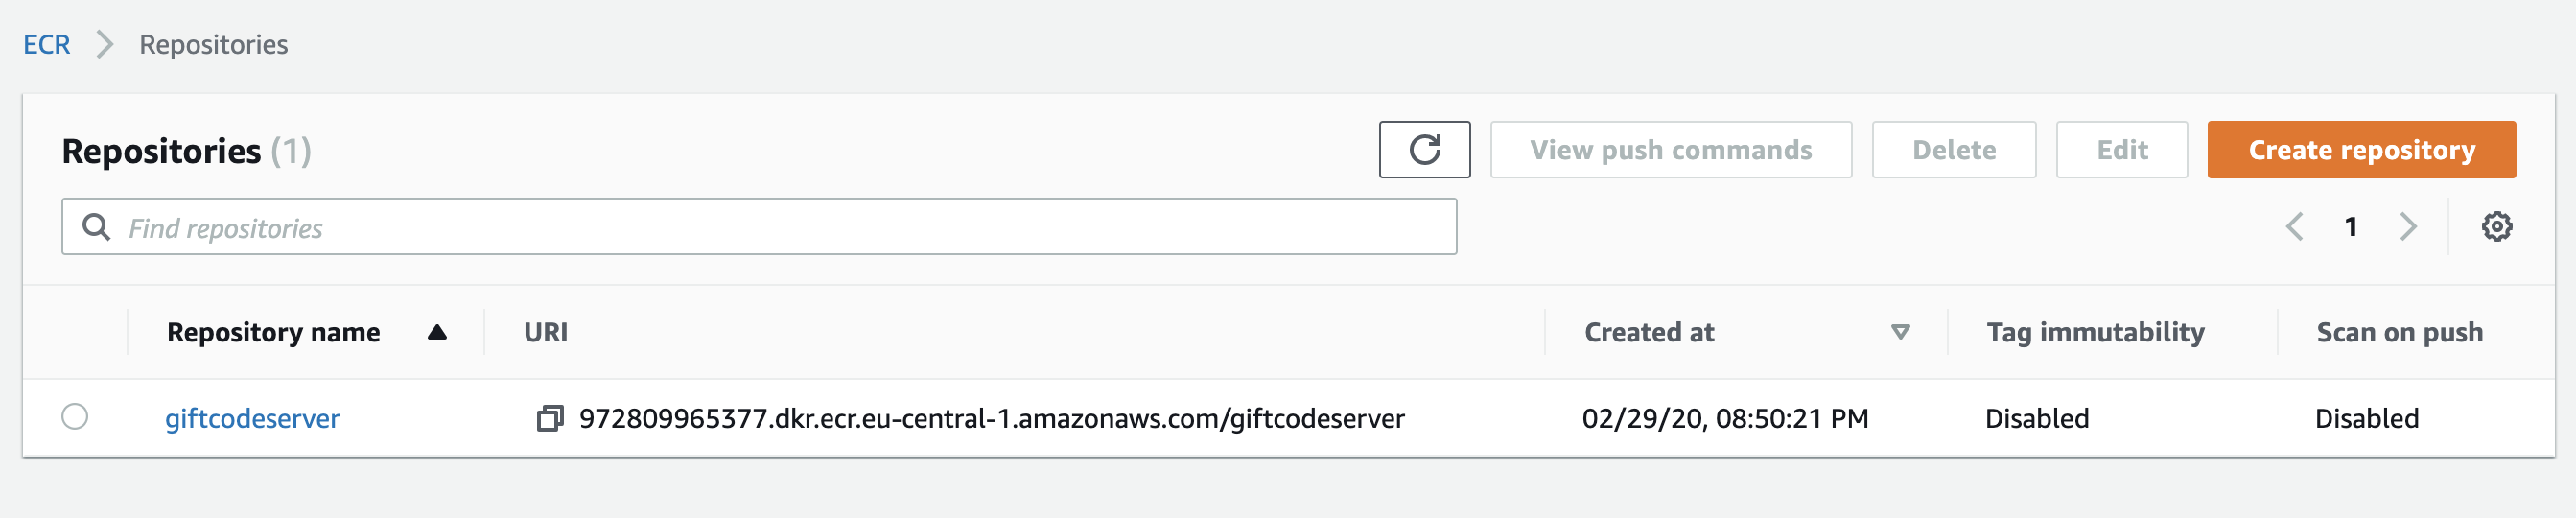The height and width of the screenshot is (518, 2576).
Task: Select page number 1
Action: coord(2351,227)
